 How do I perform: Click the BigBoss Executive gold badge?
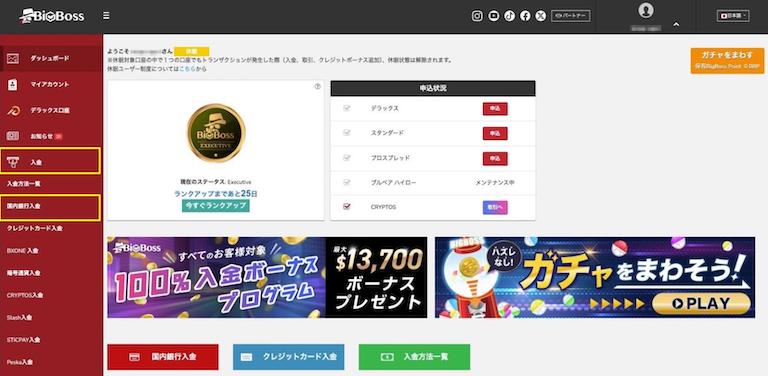216,132
